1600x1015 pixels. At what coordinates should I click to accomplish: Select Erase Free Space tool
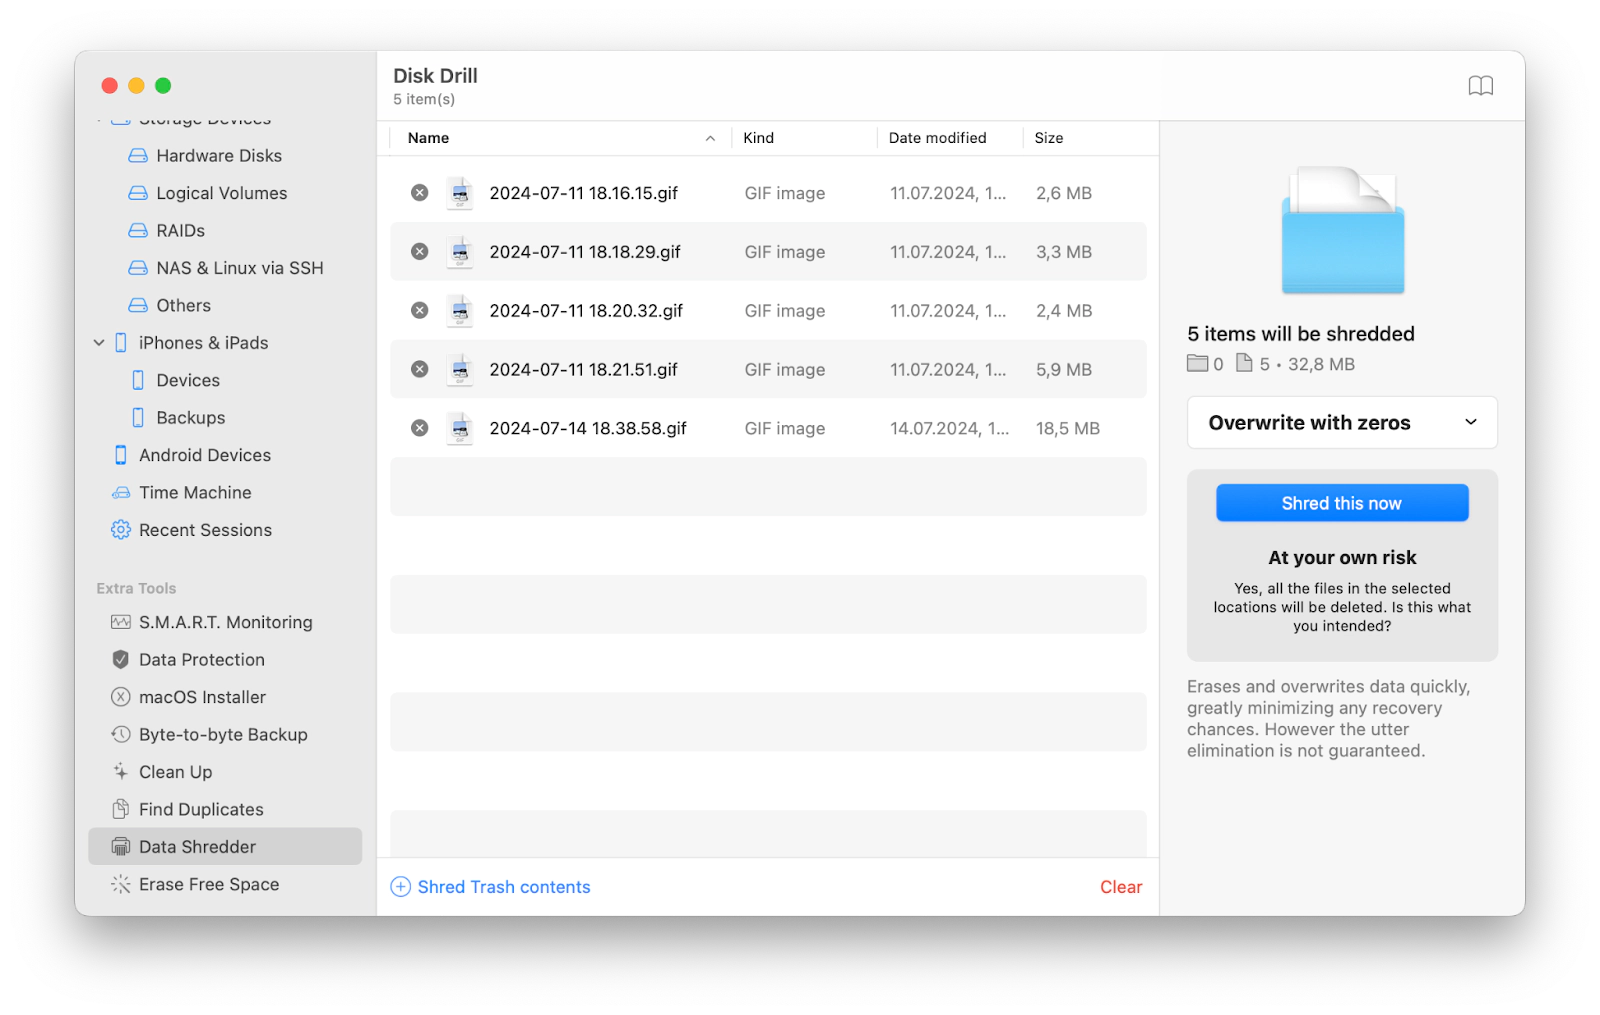pyautogui.click(x=209, y=884)
